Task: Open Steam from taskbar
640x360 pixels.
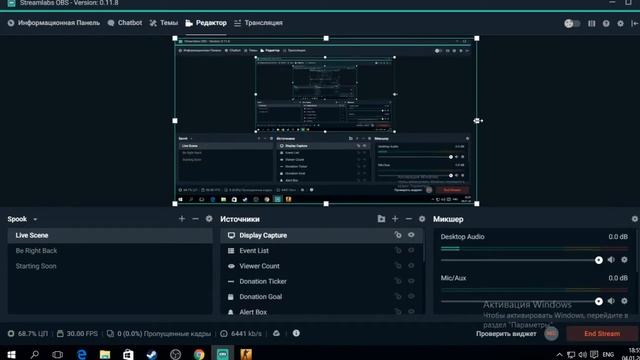Action: click(x=152, y=354)
